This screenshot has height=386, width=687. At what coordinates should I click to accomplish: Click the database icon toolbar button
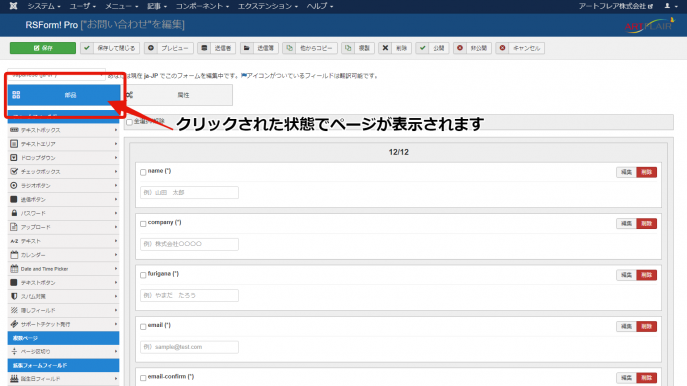click(216, 48)
